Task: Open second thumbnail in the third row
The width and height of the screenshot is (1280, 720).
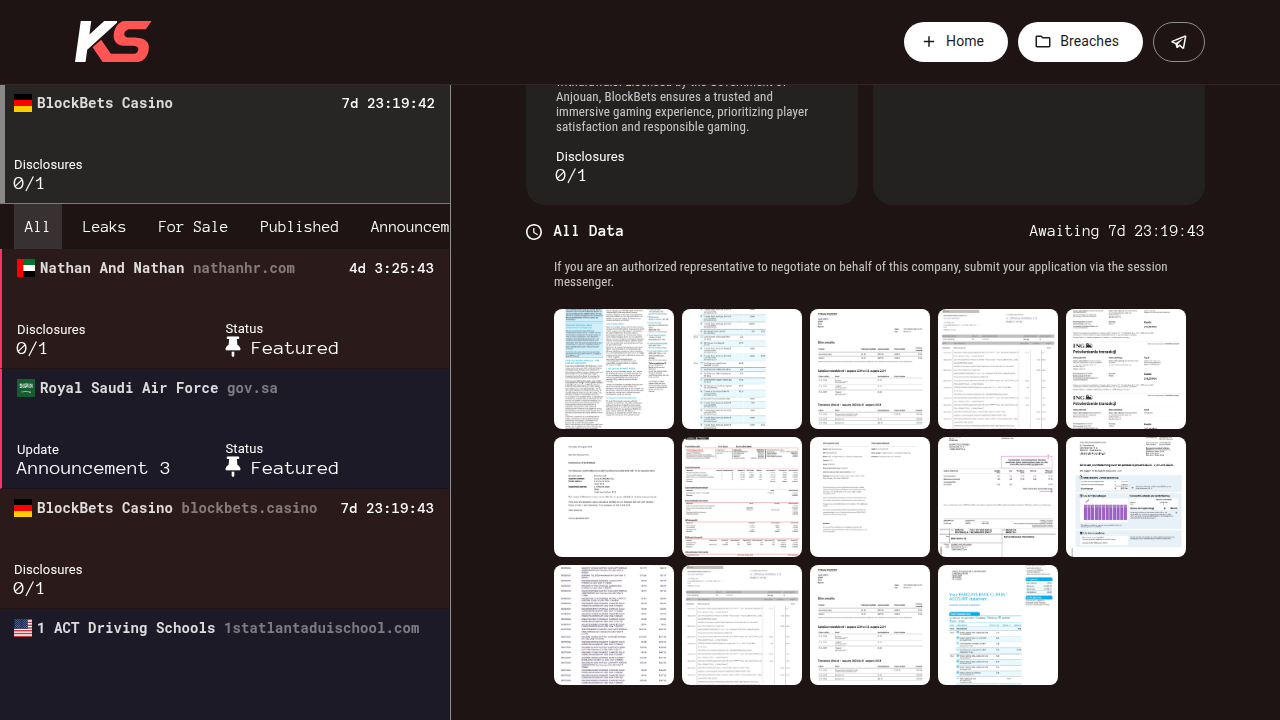Action: tap(742, 625)
